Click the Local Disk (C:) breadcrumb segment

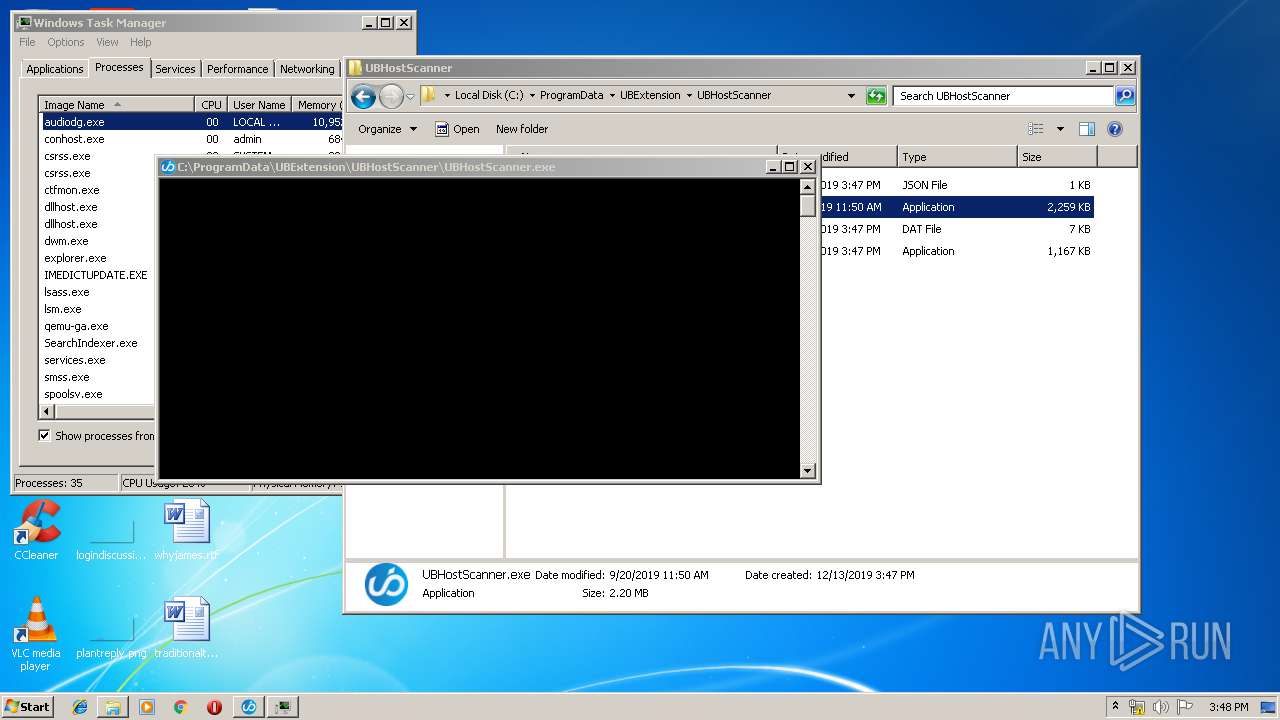click(489, 96)
